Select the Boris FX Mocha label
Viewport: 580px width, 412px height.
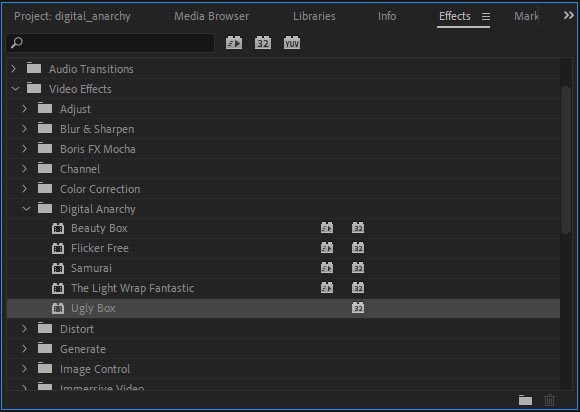pyautogui.click(x=98, y=149)
